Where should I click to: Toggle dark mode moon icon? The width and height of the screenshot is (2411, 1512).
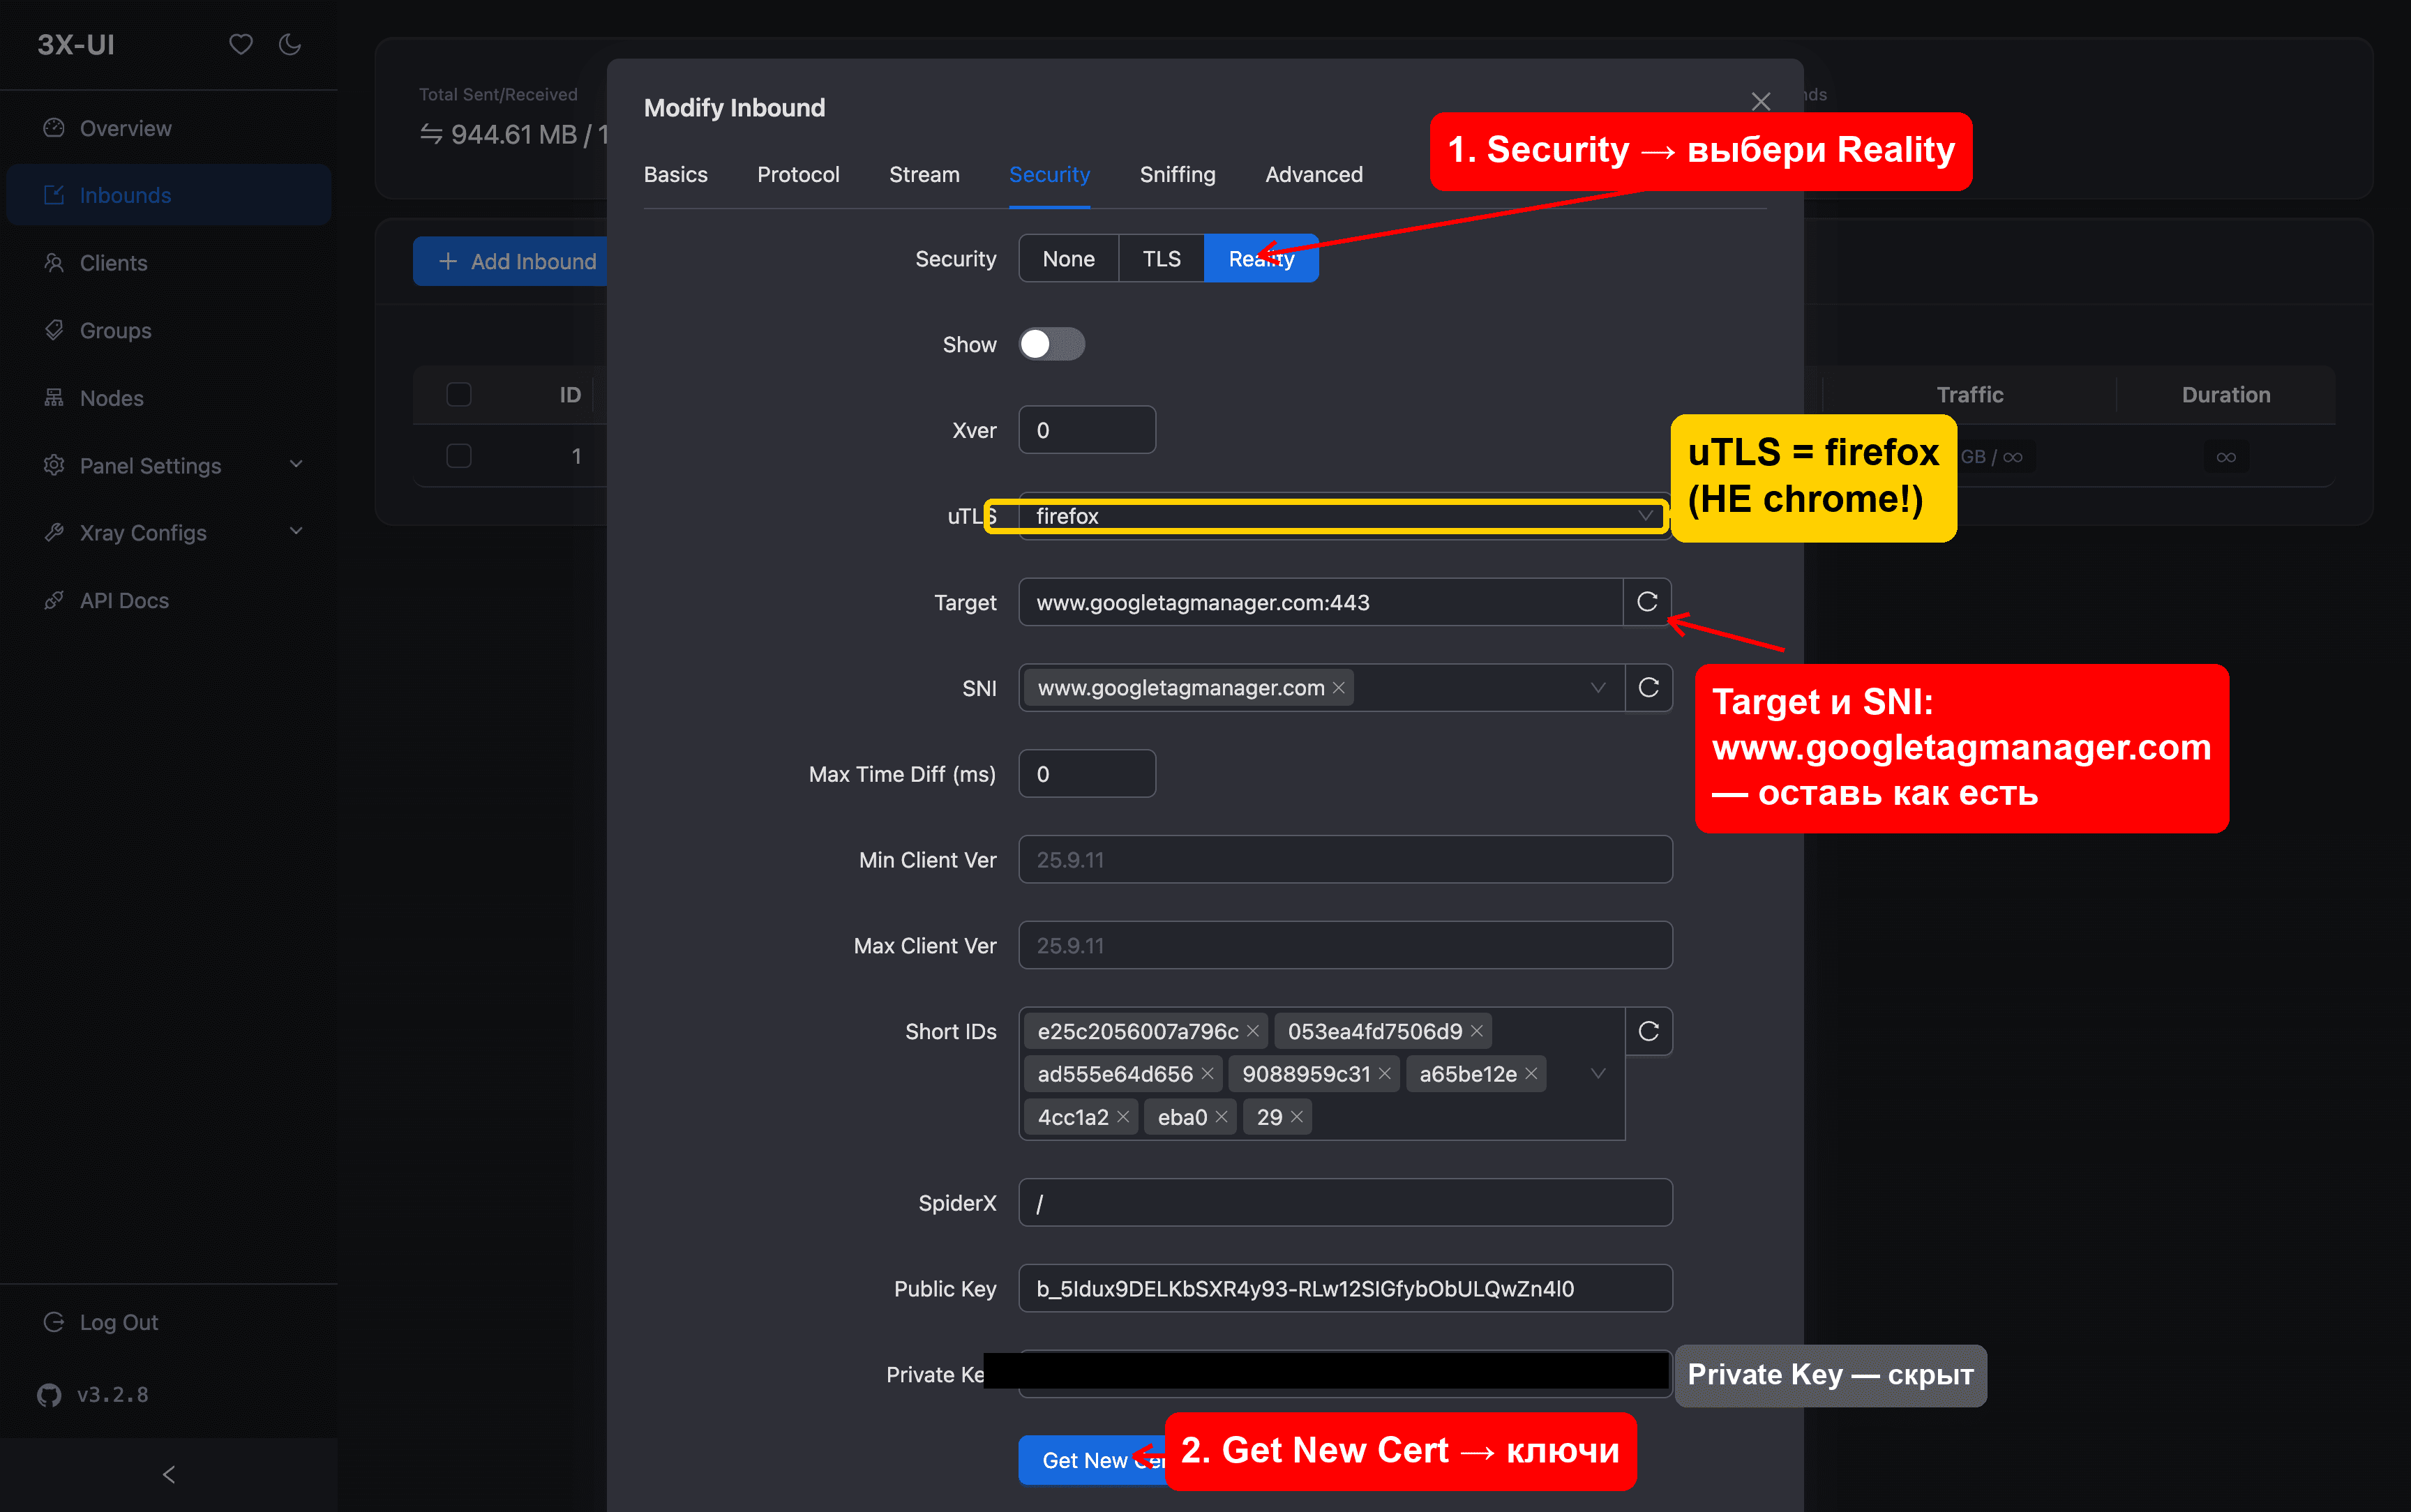pyautogui.click(x=290, y=44)
